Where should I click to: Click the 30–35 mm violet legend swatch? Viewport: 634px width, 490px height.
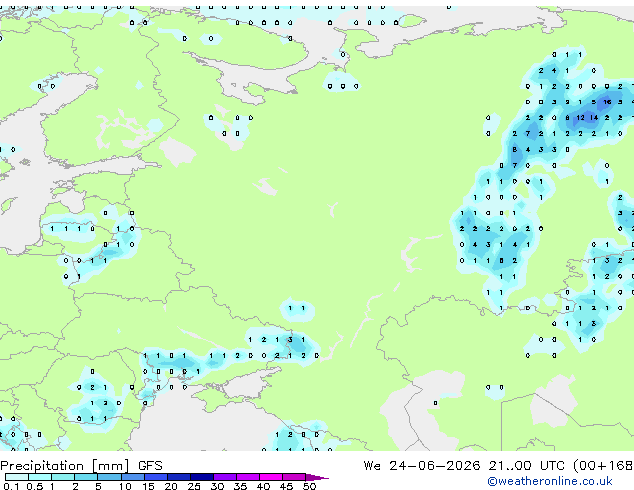coord(225,477)
